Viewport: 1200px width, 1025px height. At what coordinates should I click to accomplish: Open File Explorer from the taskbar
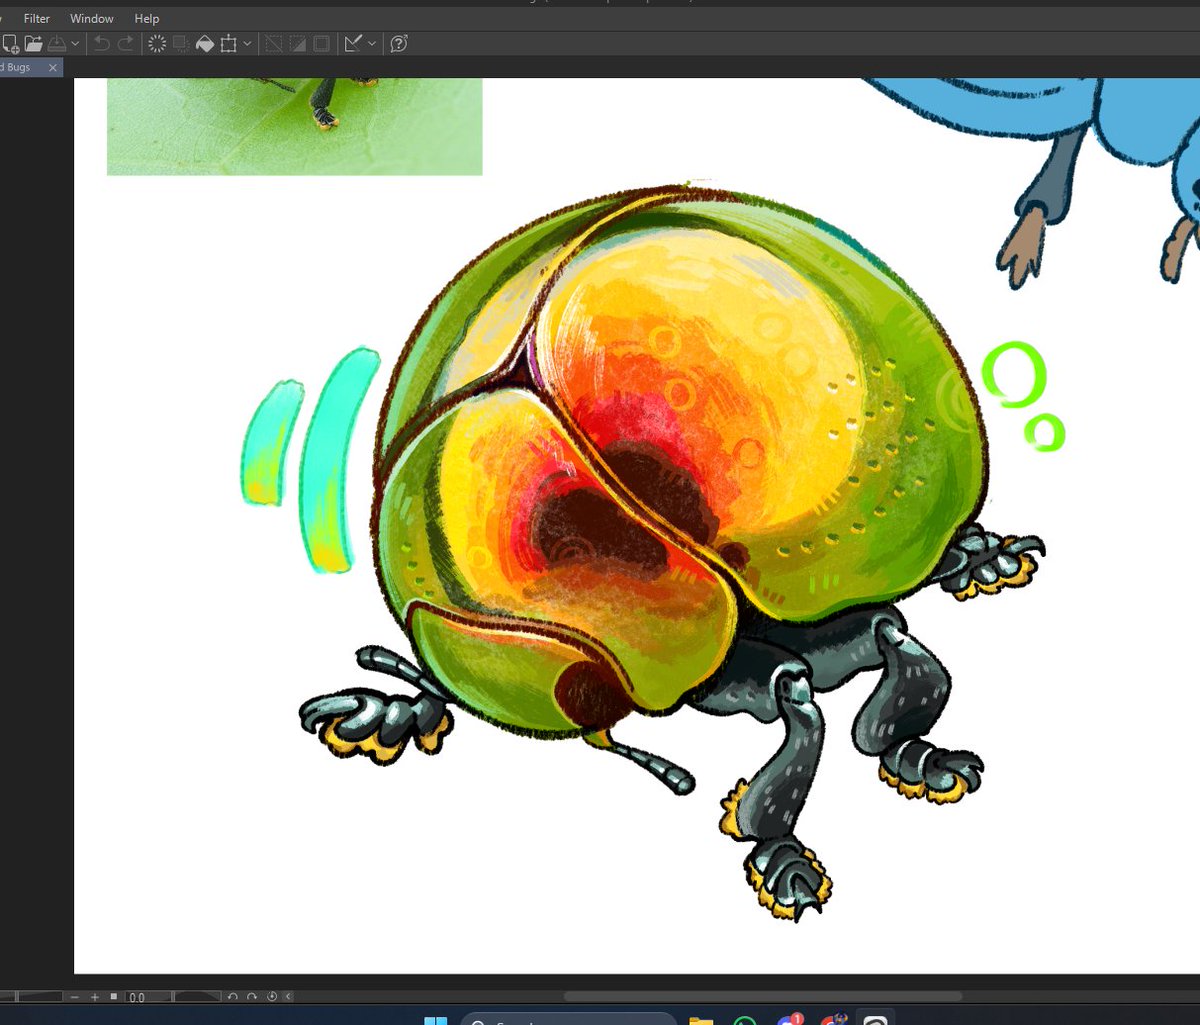(700, 1021)
